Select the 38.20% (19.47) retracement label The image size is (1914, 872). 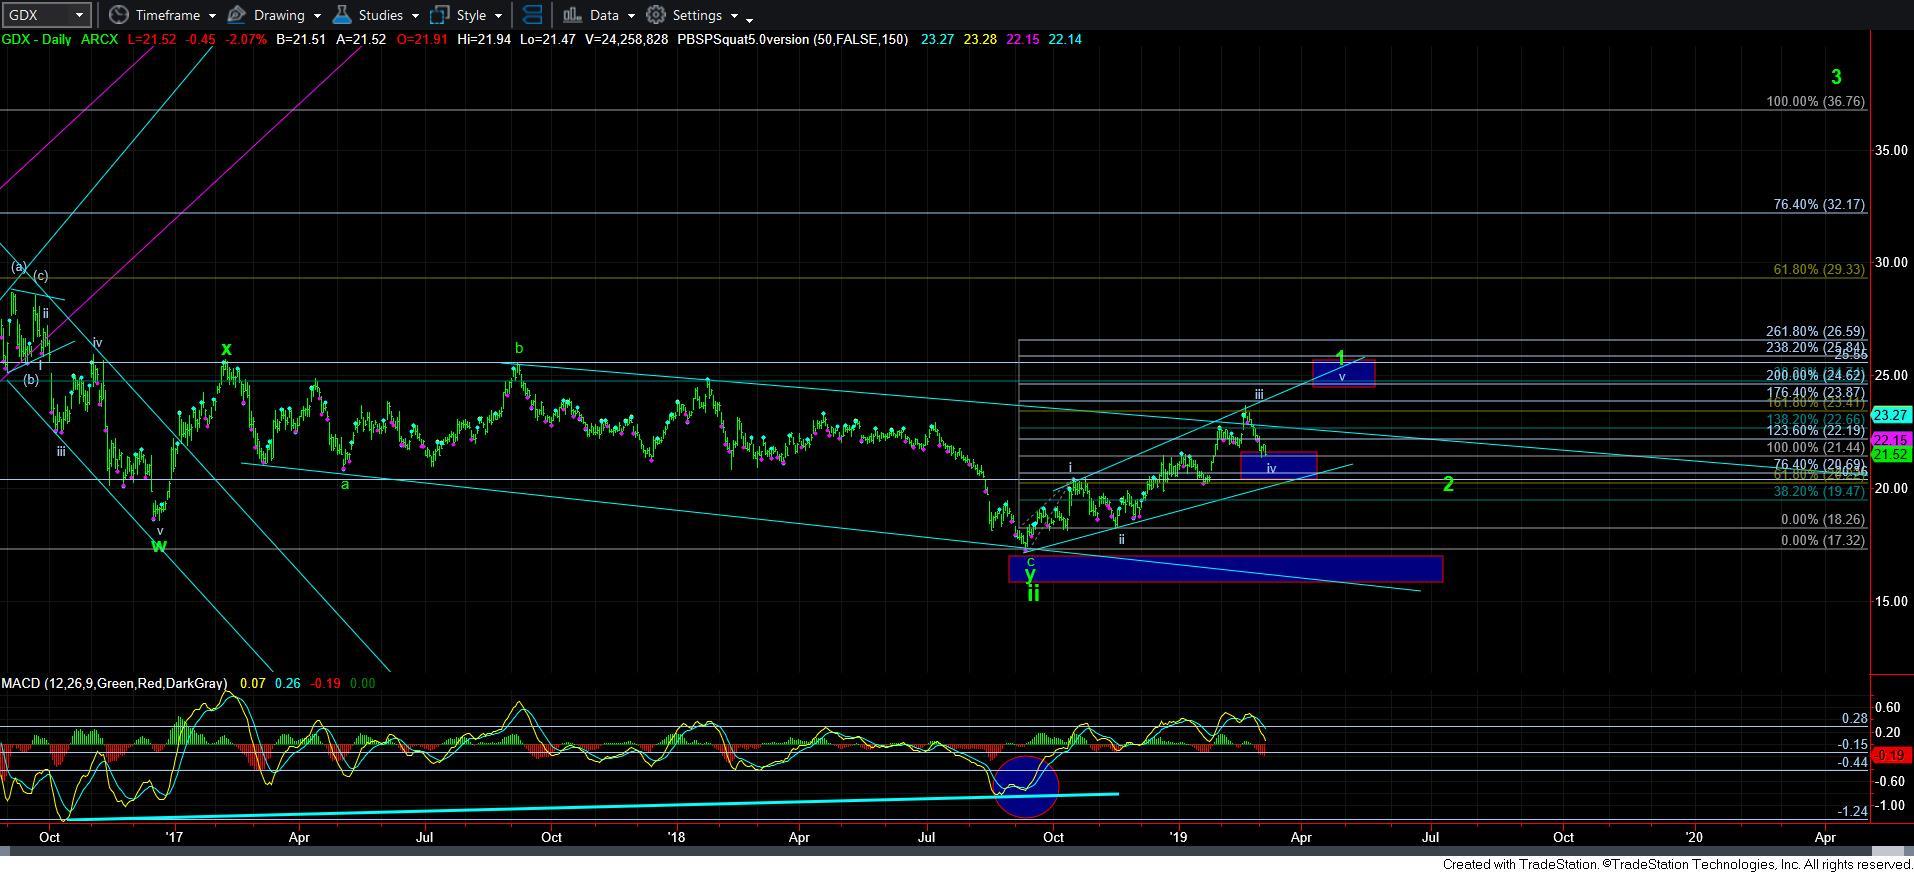pyautogui.click(x=1819, y=491)
